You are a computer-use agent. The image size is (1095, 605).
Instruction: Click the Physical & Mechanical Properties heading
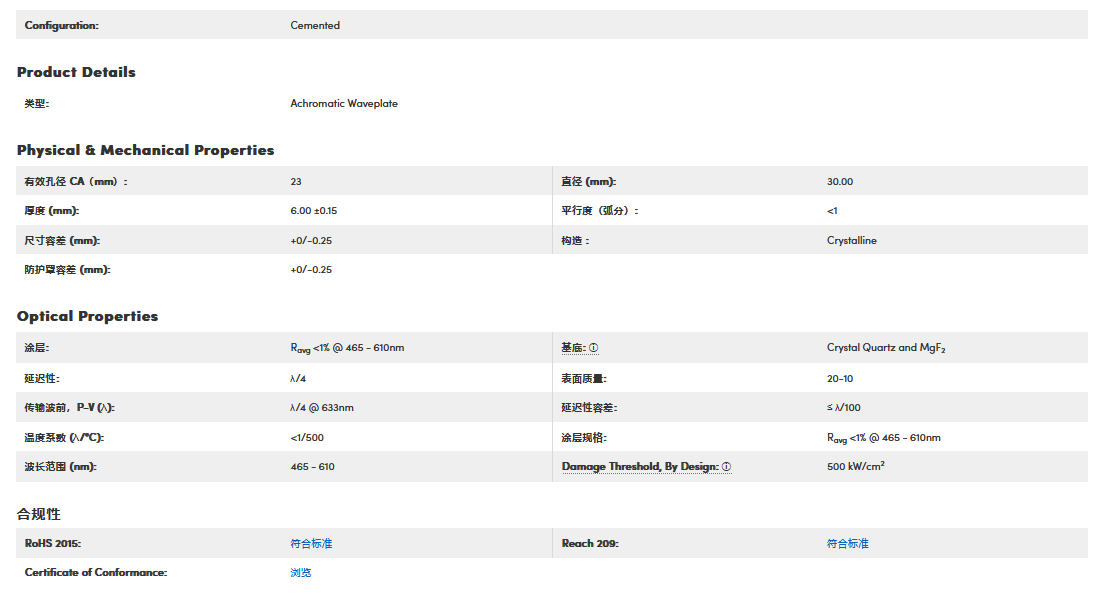coord(145,150)
